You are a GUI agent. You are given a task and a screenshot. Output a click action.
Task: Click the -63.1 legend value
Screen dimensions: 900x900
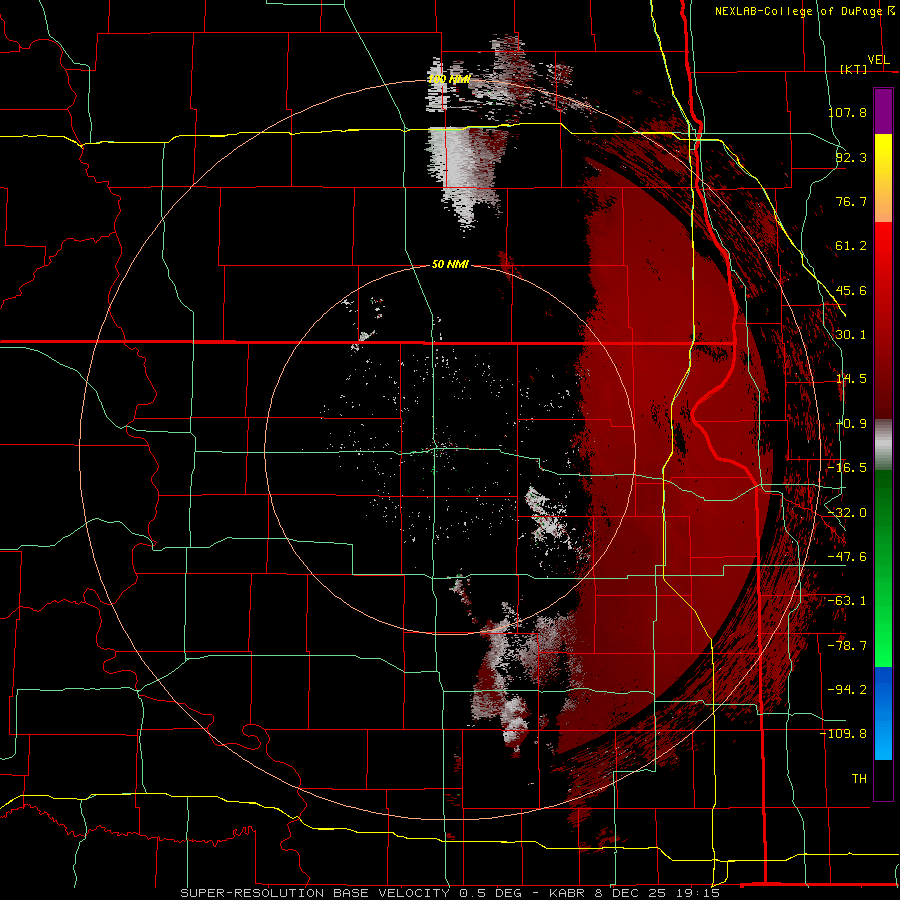tap(847, 601)
